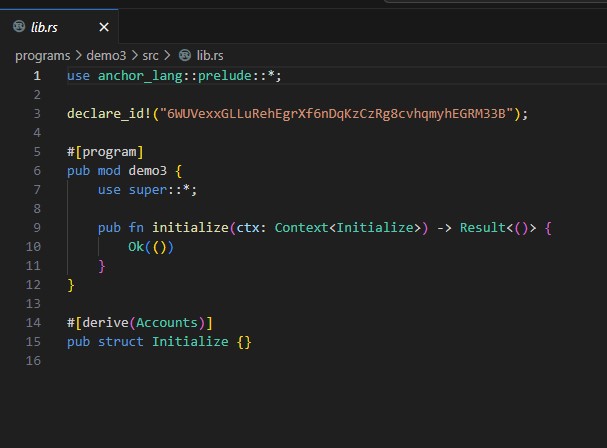Click 'struct' keyword on line 15
This screenshot has height=448, width=607.
[120, 342]
